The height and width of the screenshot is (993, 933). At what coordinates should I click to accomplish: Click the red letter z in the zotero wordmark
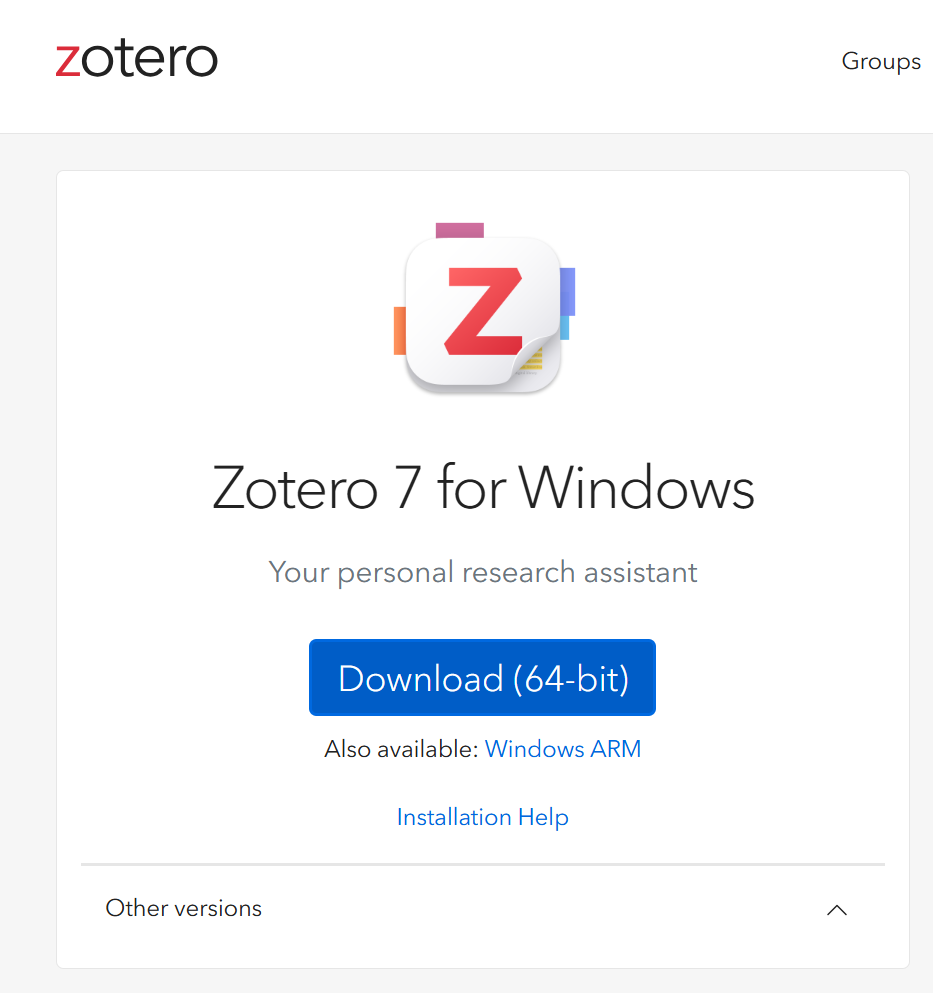(x=70, y=60)
